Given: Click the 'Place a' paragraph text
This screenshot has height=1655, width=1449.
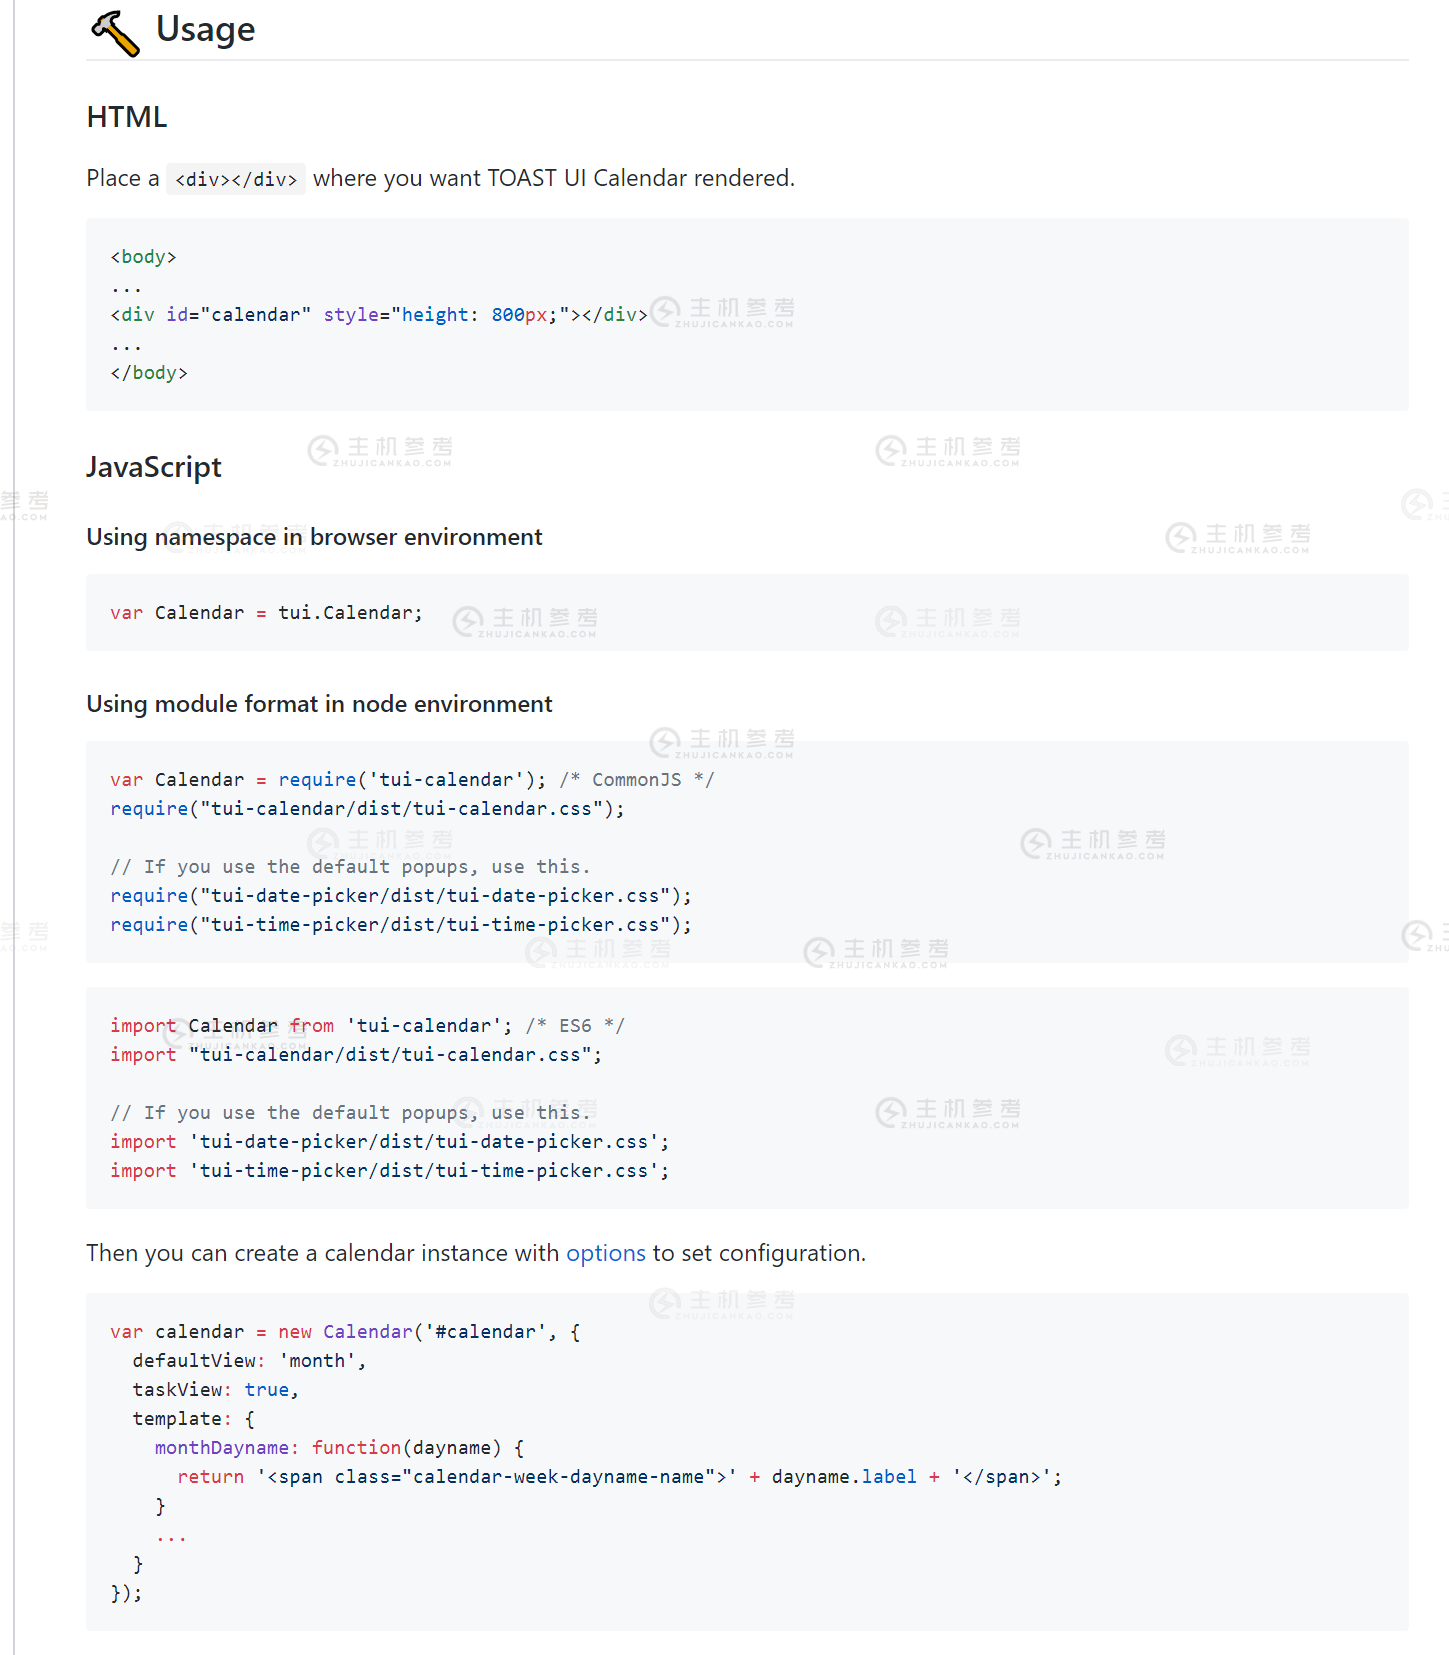Looking at the screenshot, I should click(x=441, y=179).
